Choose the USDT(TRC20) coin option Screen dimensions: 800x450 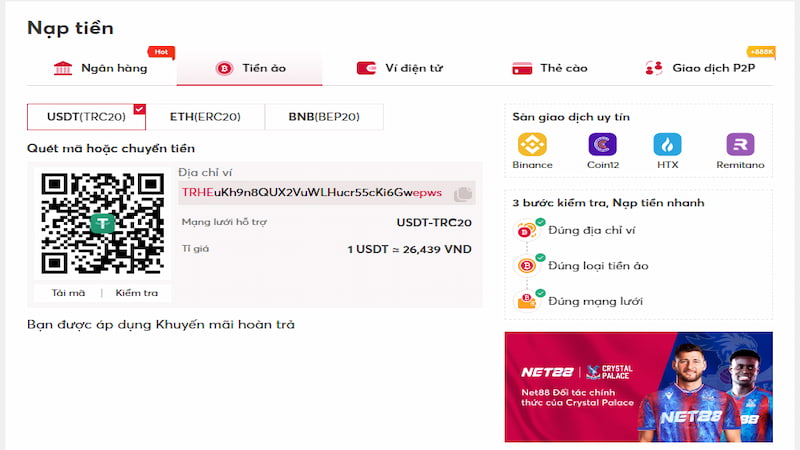pyautogui.click(x=86, y=117)
